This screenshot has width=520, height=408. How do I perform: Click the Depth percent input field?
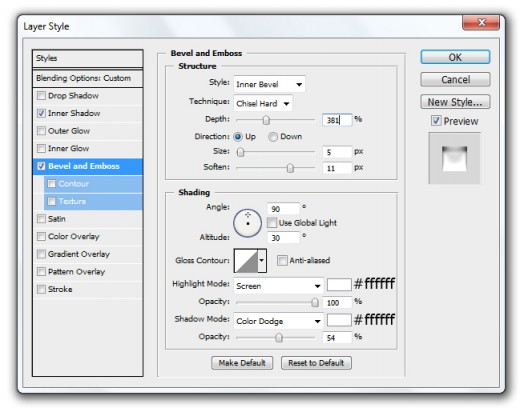337,120
